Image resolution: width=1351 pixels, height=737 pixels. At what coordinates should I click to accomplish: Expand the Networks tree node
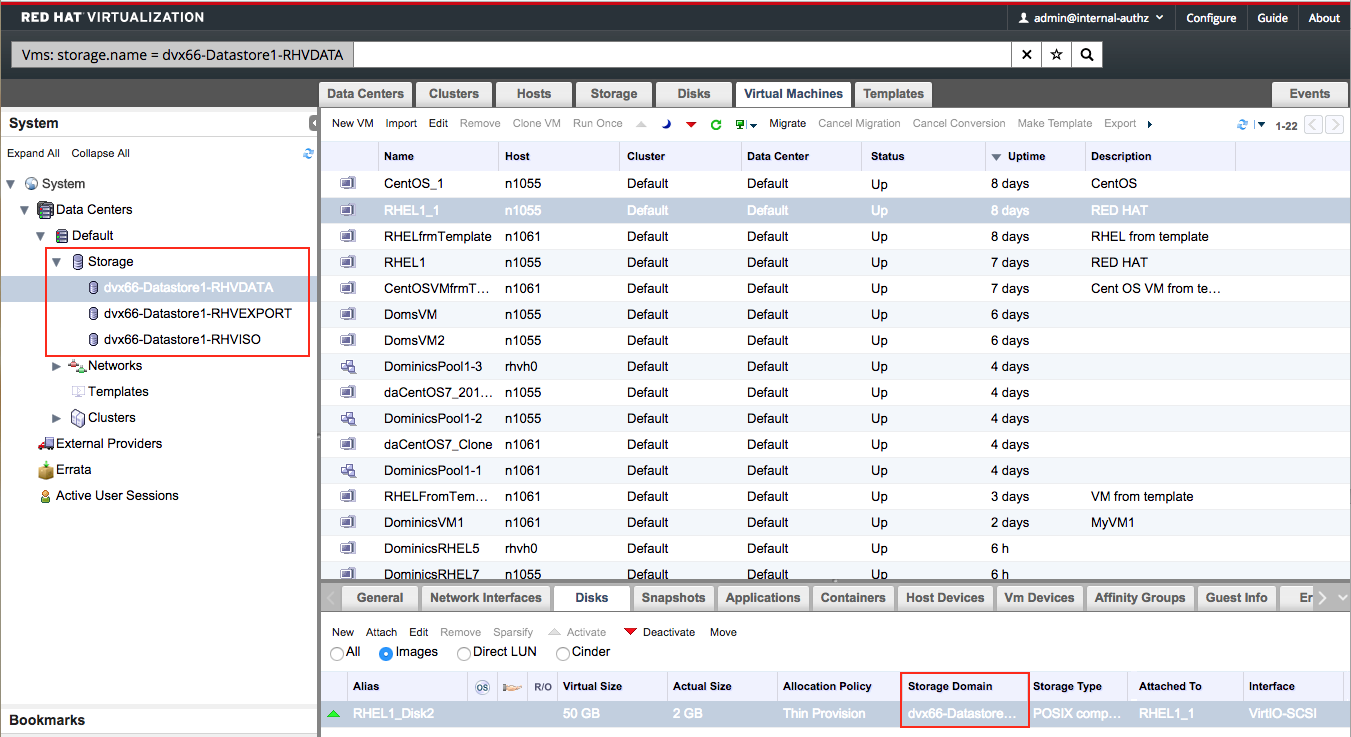[57, 366]
